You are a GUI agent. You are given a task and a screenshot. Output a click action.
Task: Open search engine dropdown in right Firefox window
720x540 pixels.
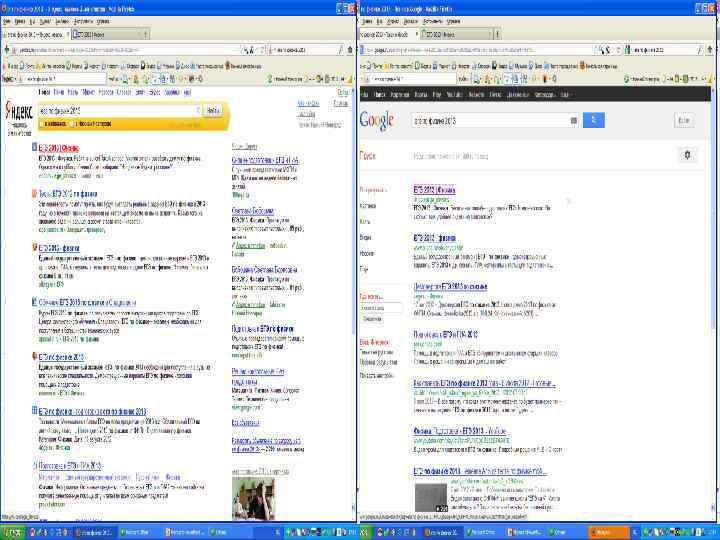click(x=629, y=50)
